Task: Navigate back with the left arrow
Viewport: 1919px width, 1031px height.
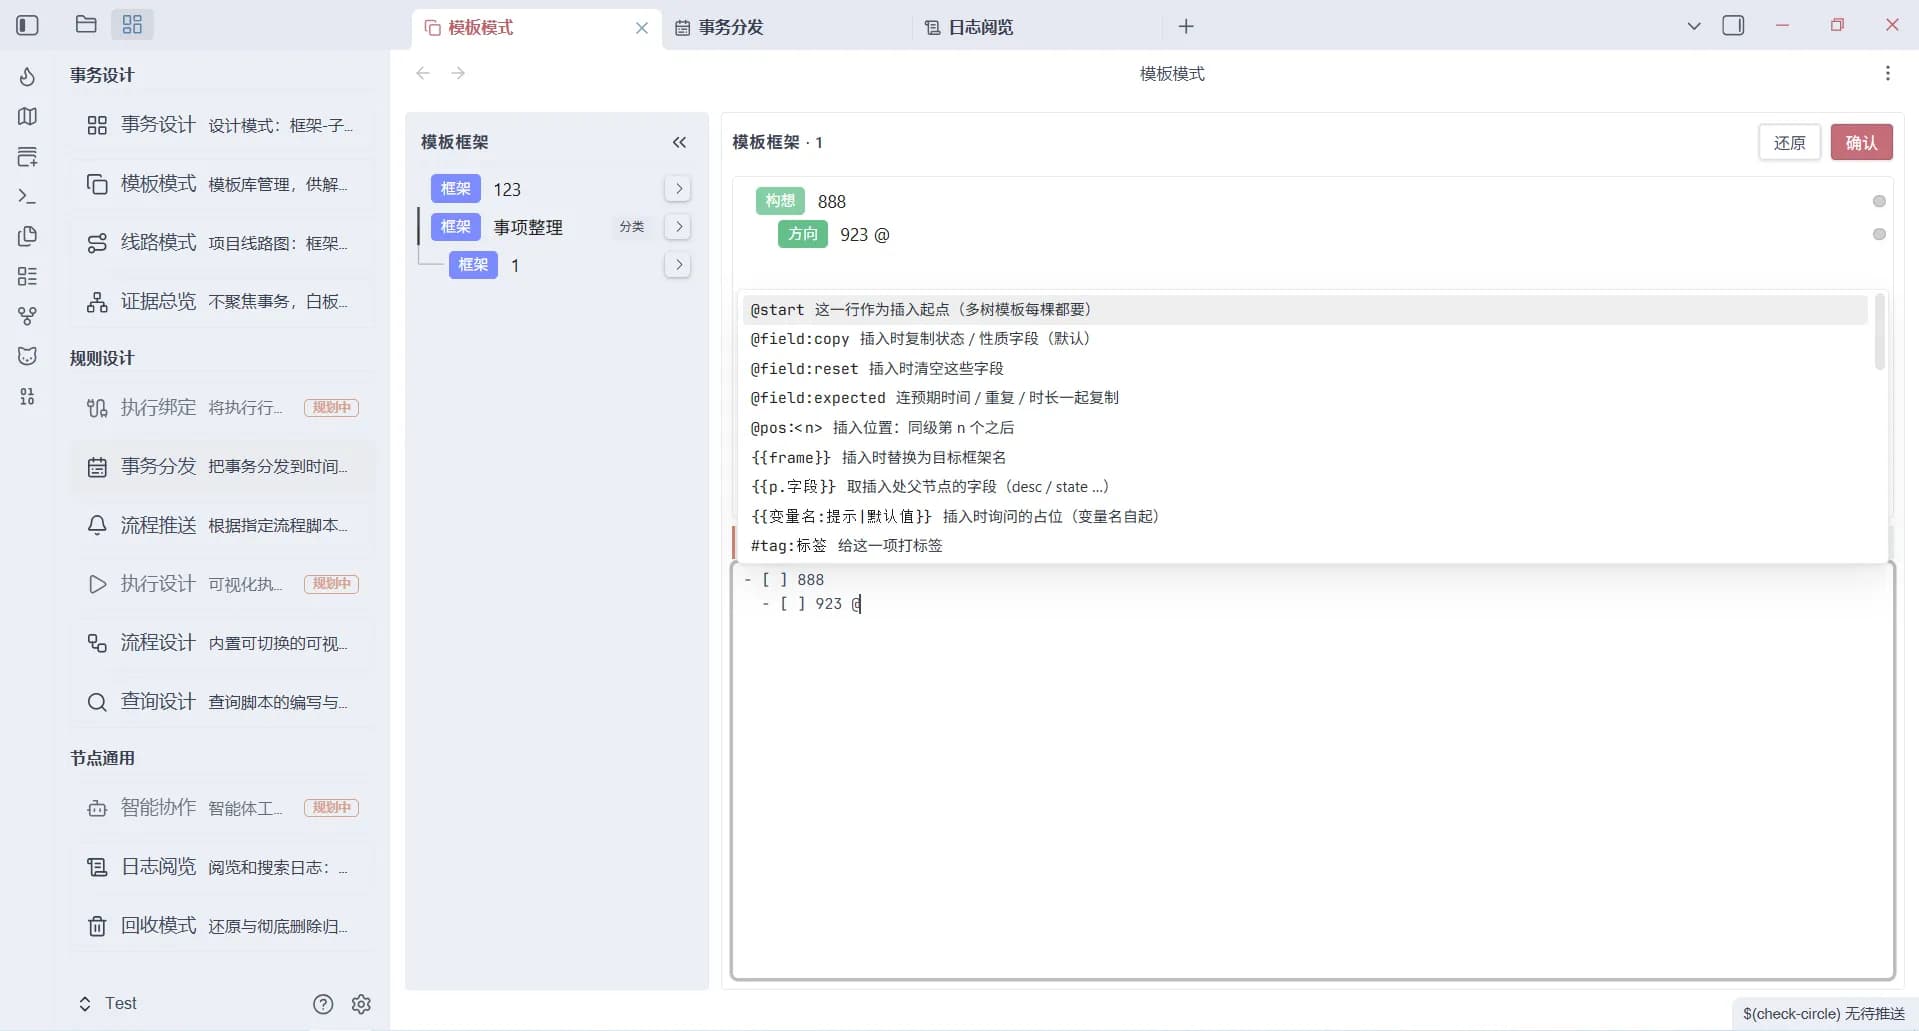Action: coord(423,73)
